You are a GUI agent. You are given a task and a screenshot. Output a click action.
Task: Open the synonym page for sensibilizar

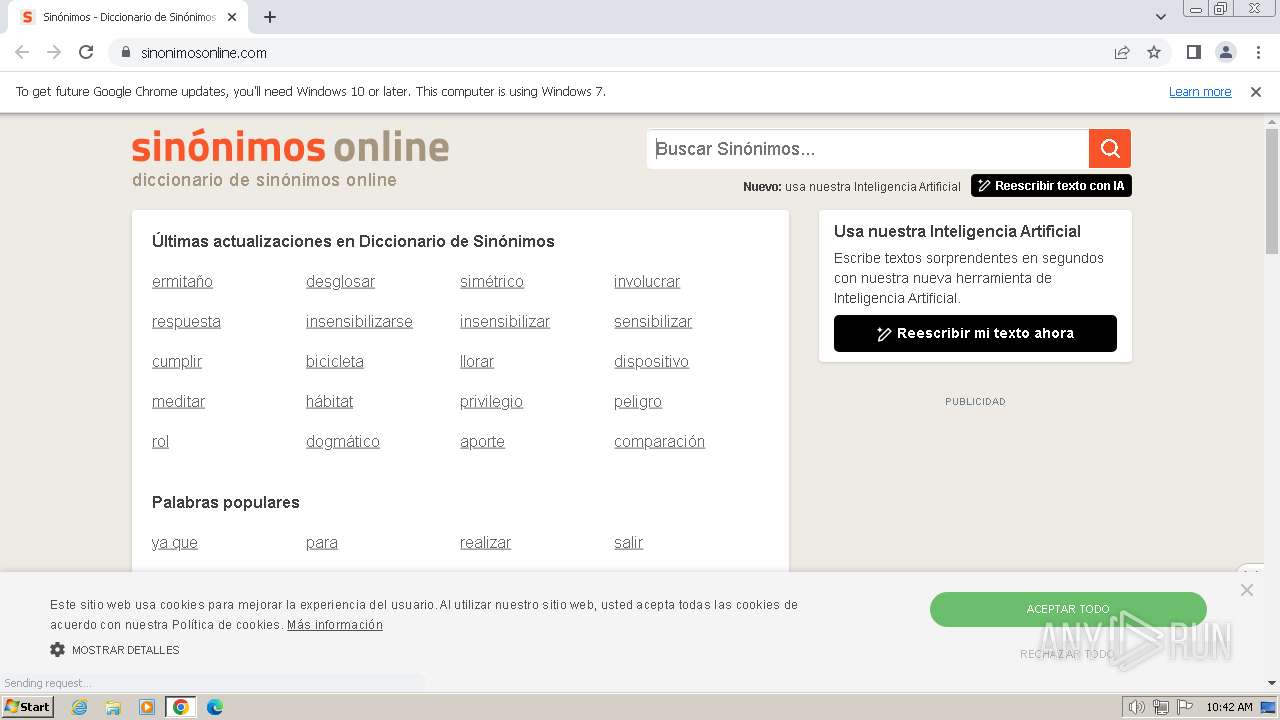pos(653,322)
